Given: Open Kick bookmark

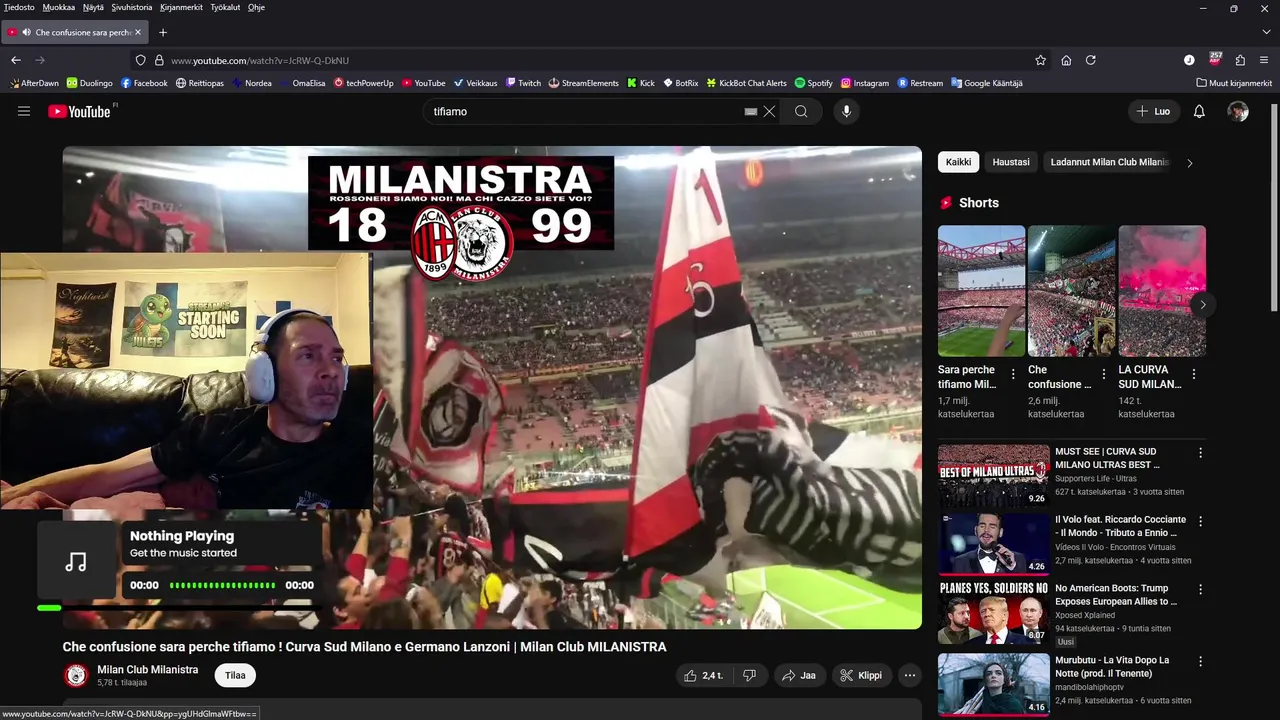Looking at the screenshot, I should 641,83.
